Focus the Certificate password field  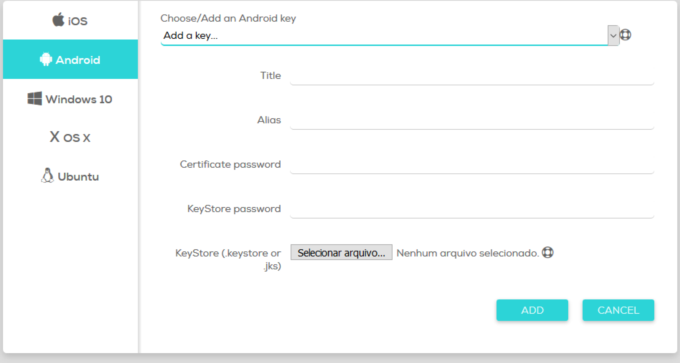[472, 164]
